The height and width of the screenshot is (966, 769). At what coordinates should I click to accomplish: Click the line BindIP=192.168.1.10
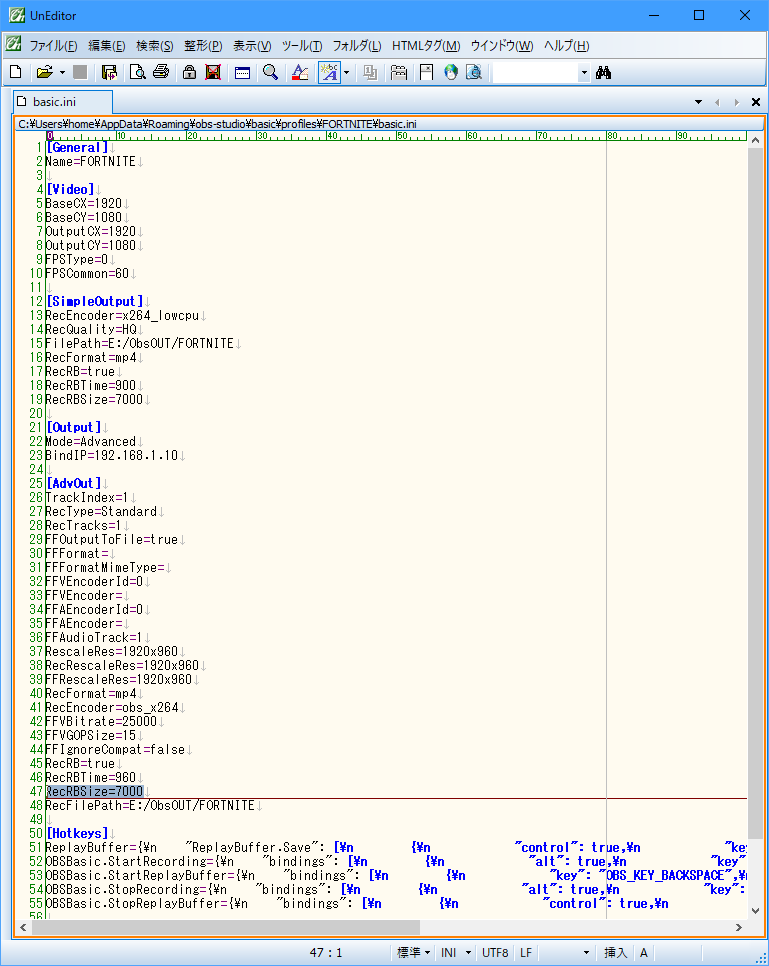pos(112,455)
